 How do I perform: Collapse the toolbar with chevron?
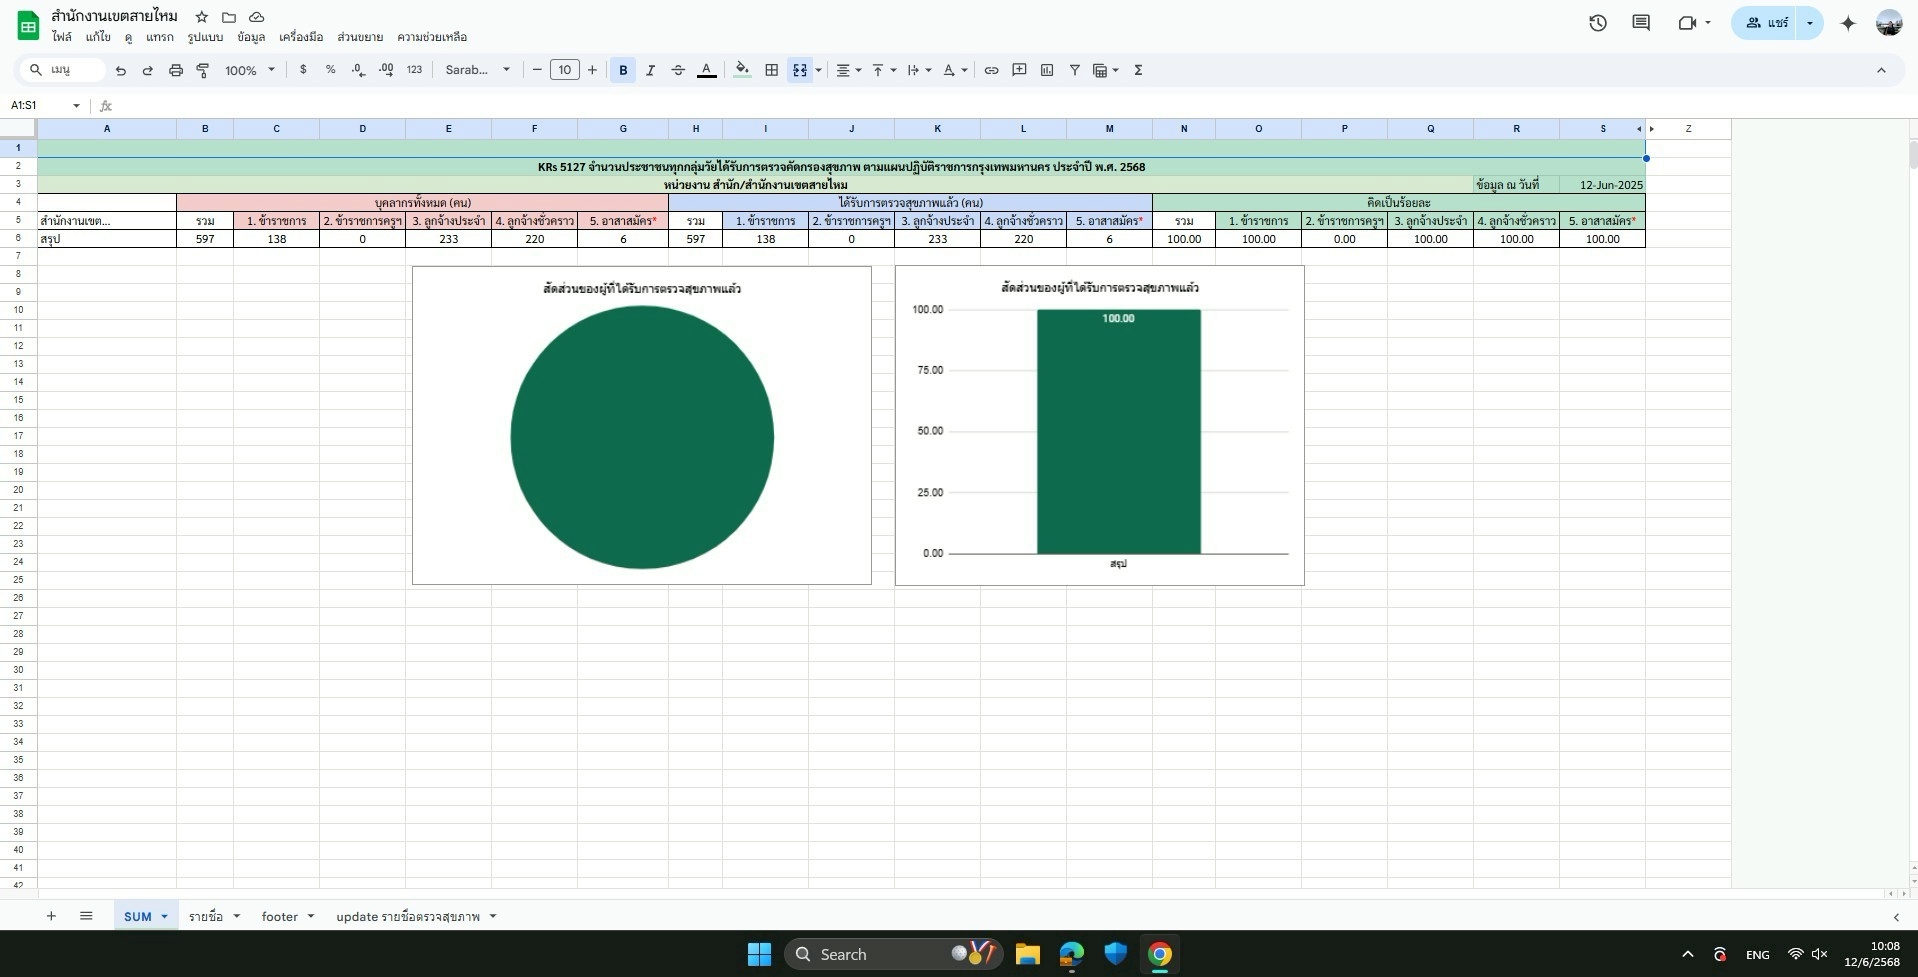point(1881,70)
